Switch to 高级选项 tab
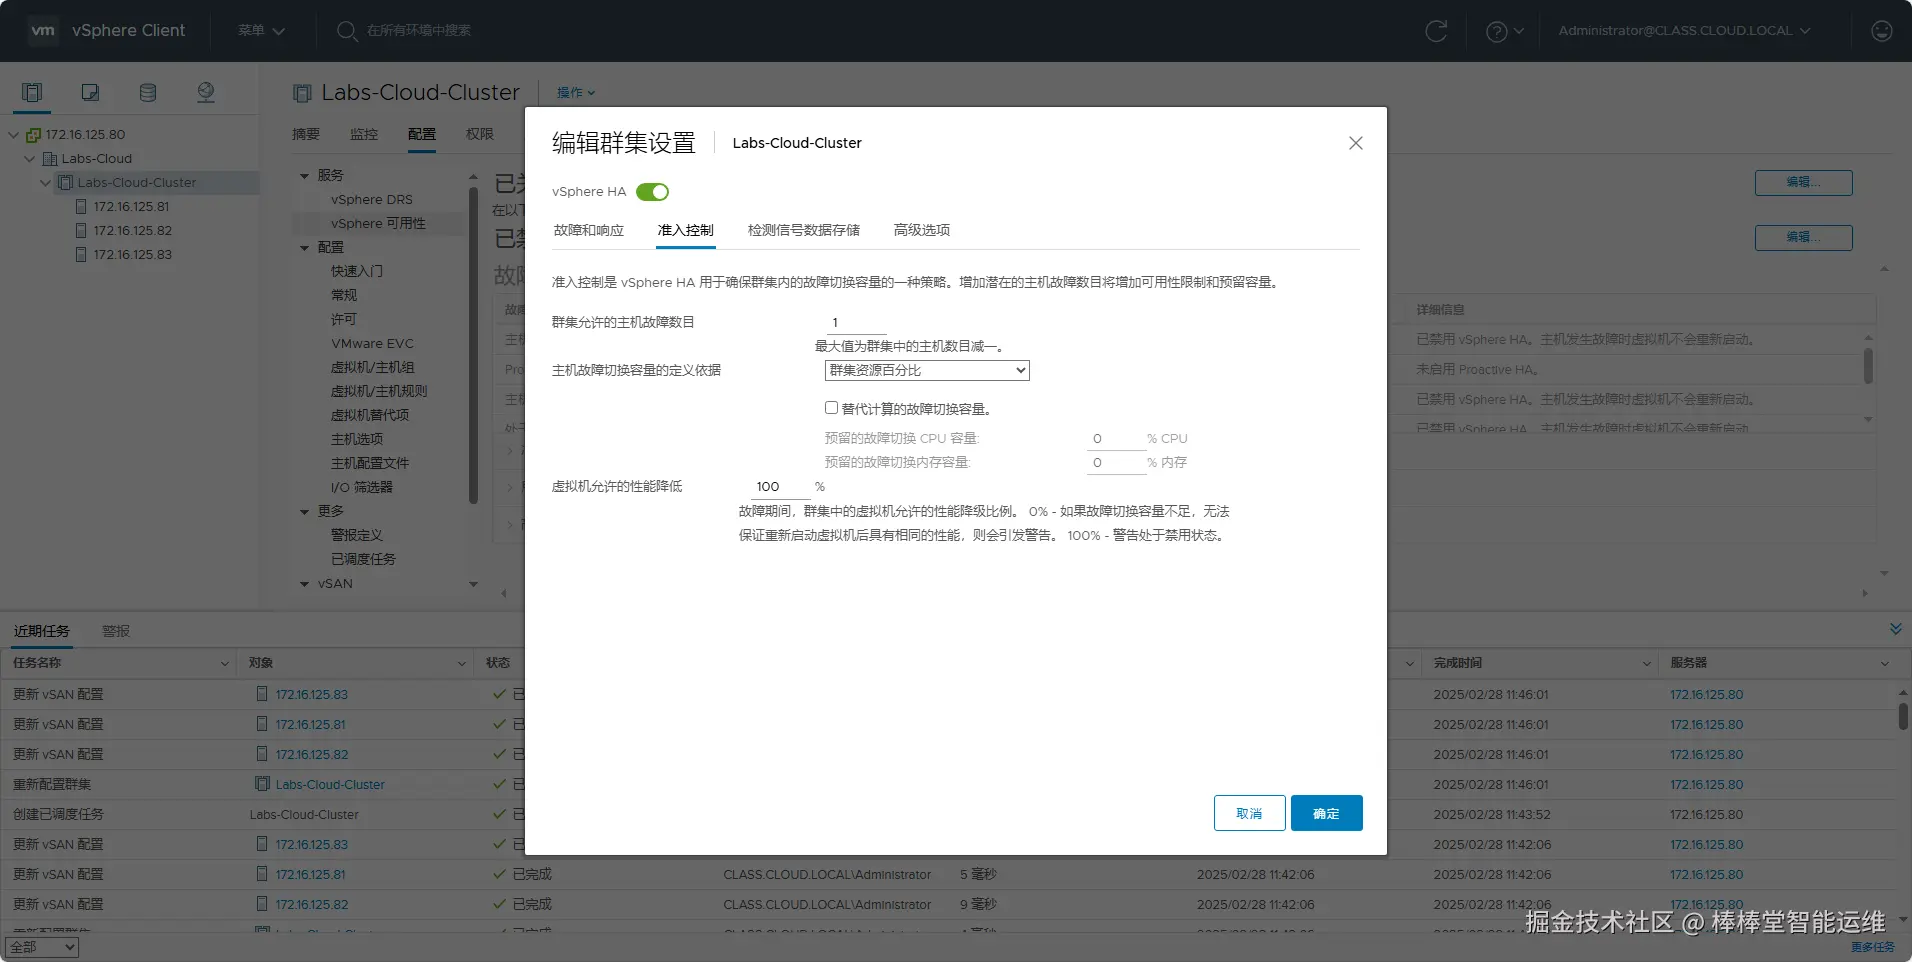 pos(922,230)
